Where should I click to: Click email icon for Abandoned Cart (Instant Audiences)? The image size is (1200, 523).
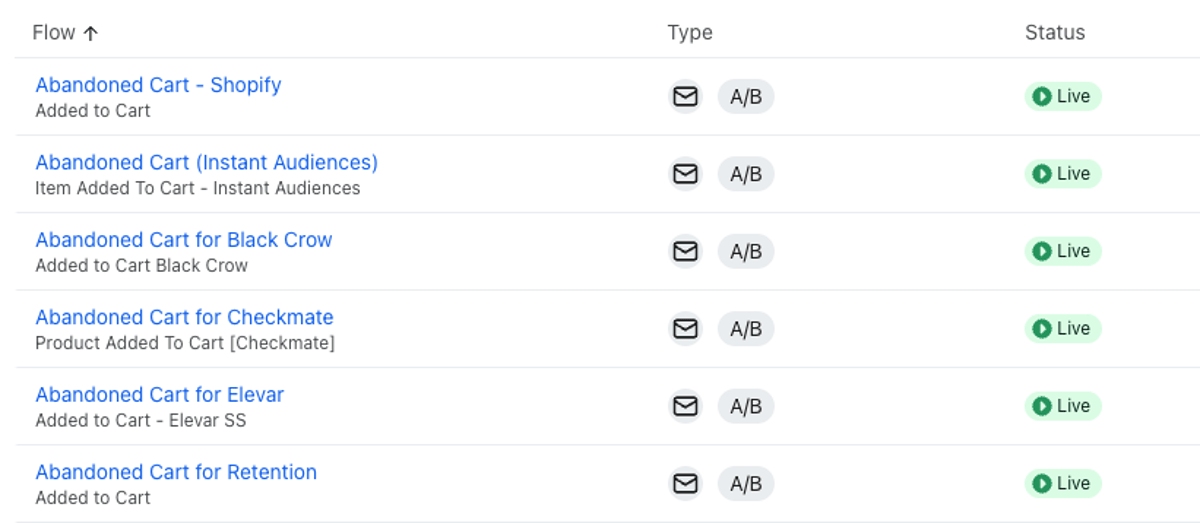[x=685, y=174]
